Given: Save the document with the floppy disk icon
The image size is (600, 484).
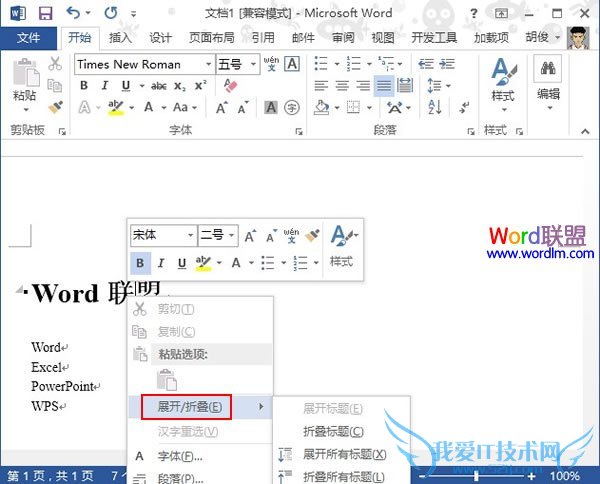Looking at the screenshot, I should tap(46, 13).
